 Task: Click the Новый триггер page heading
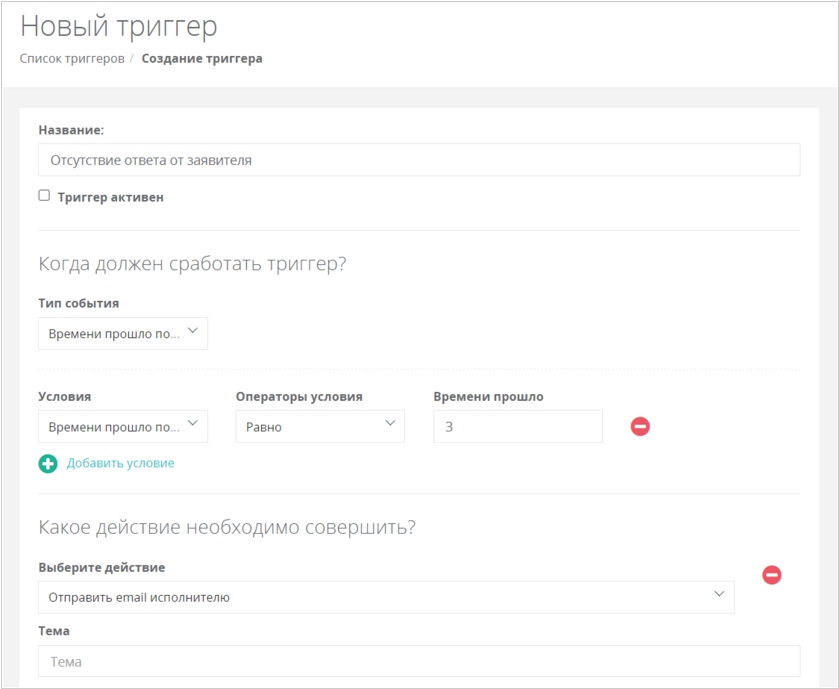click(x=119, y=26)
